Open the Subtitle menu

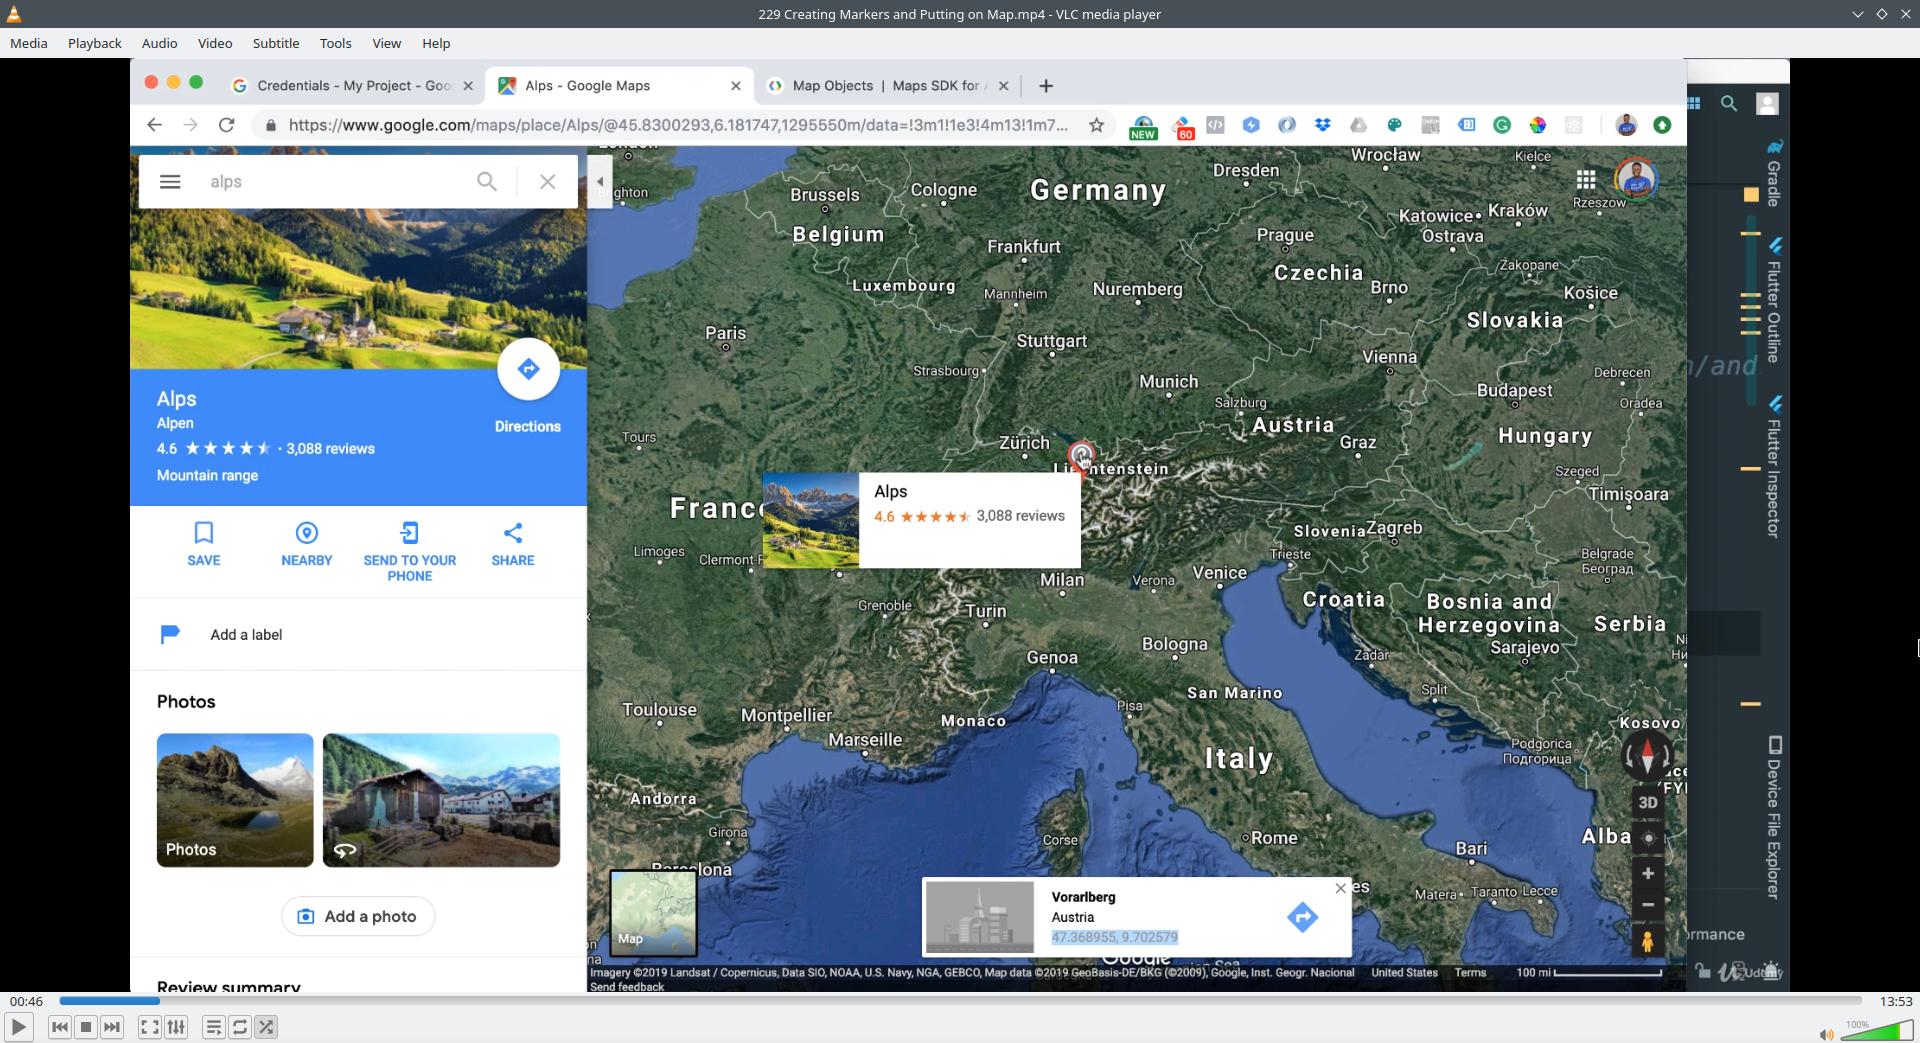coord(276,43)
